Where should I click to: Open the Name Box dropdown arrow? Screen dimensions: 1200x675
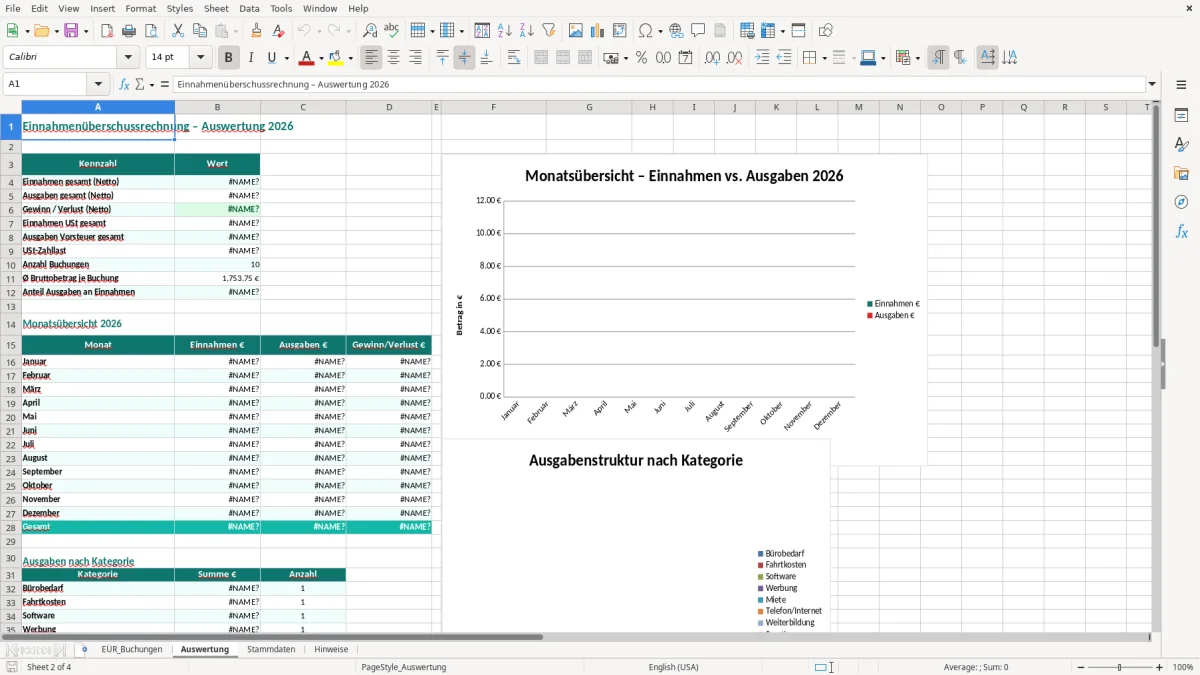click(x=98, y=84)
